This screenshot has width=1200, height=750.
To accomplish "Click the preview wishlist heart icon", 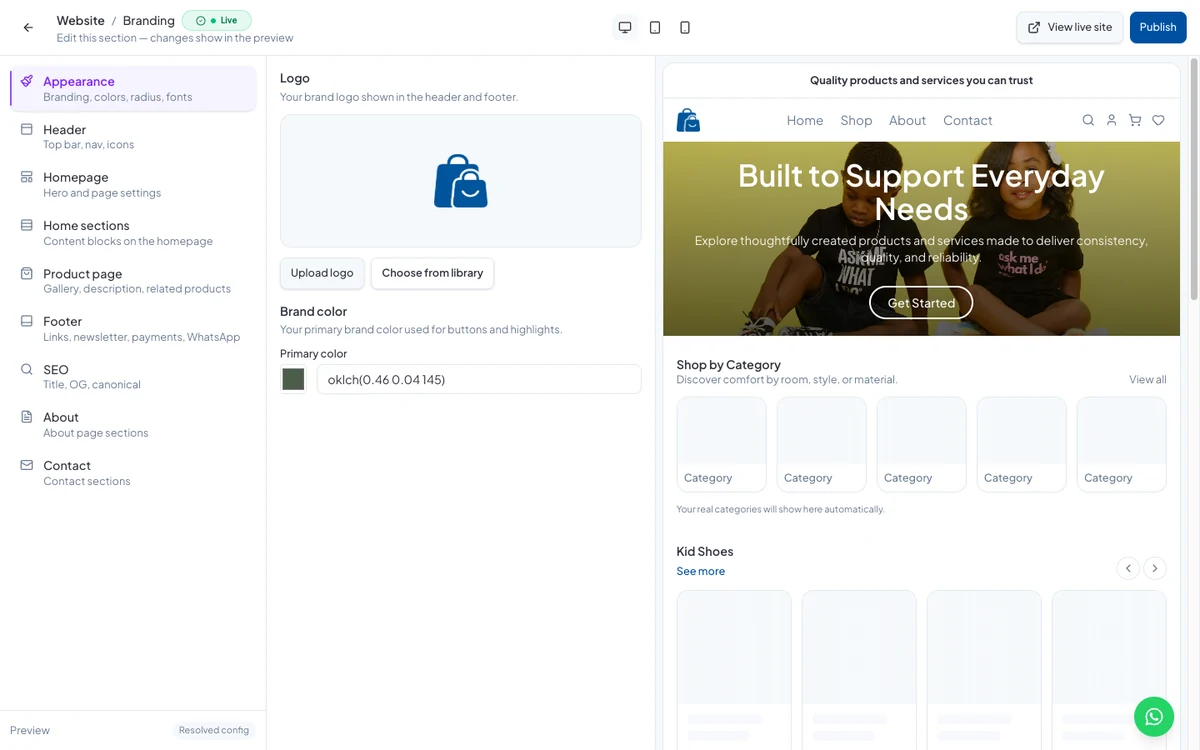I will pos(1158,120).
